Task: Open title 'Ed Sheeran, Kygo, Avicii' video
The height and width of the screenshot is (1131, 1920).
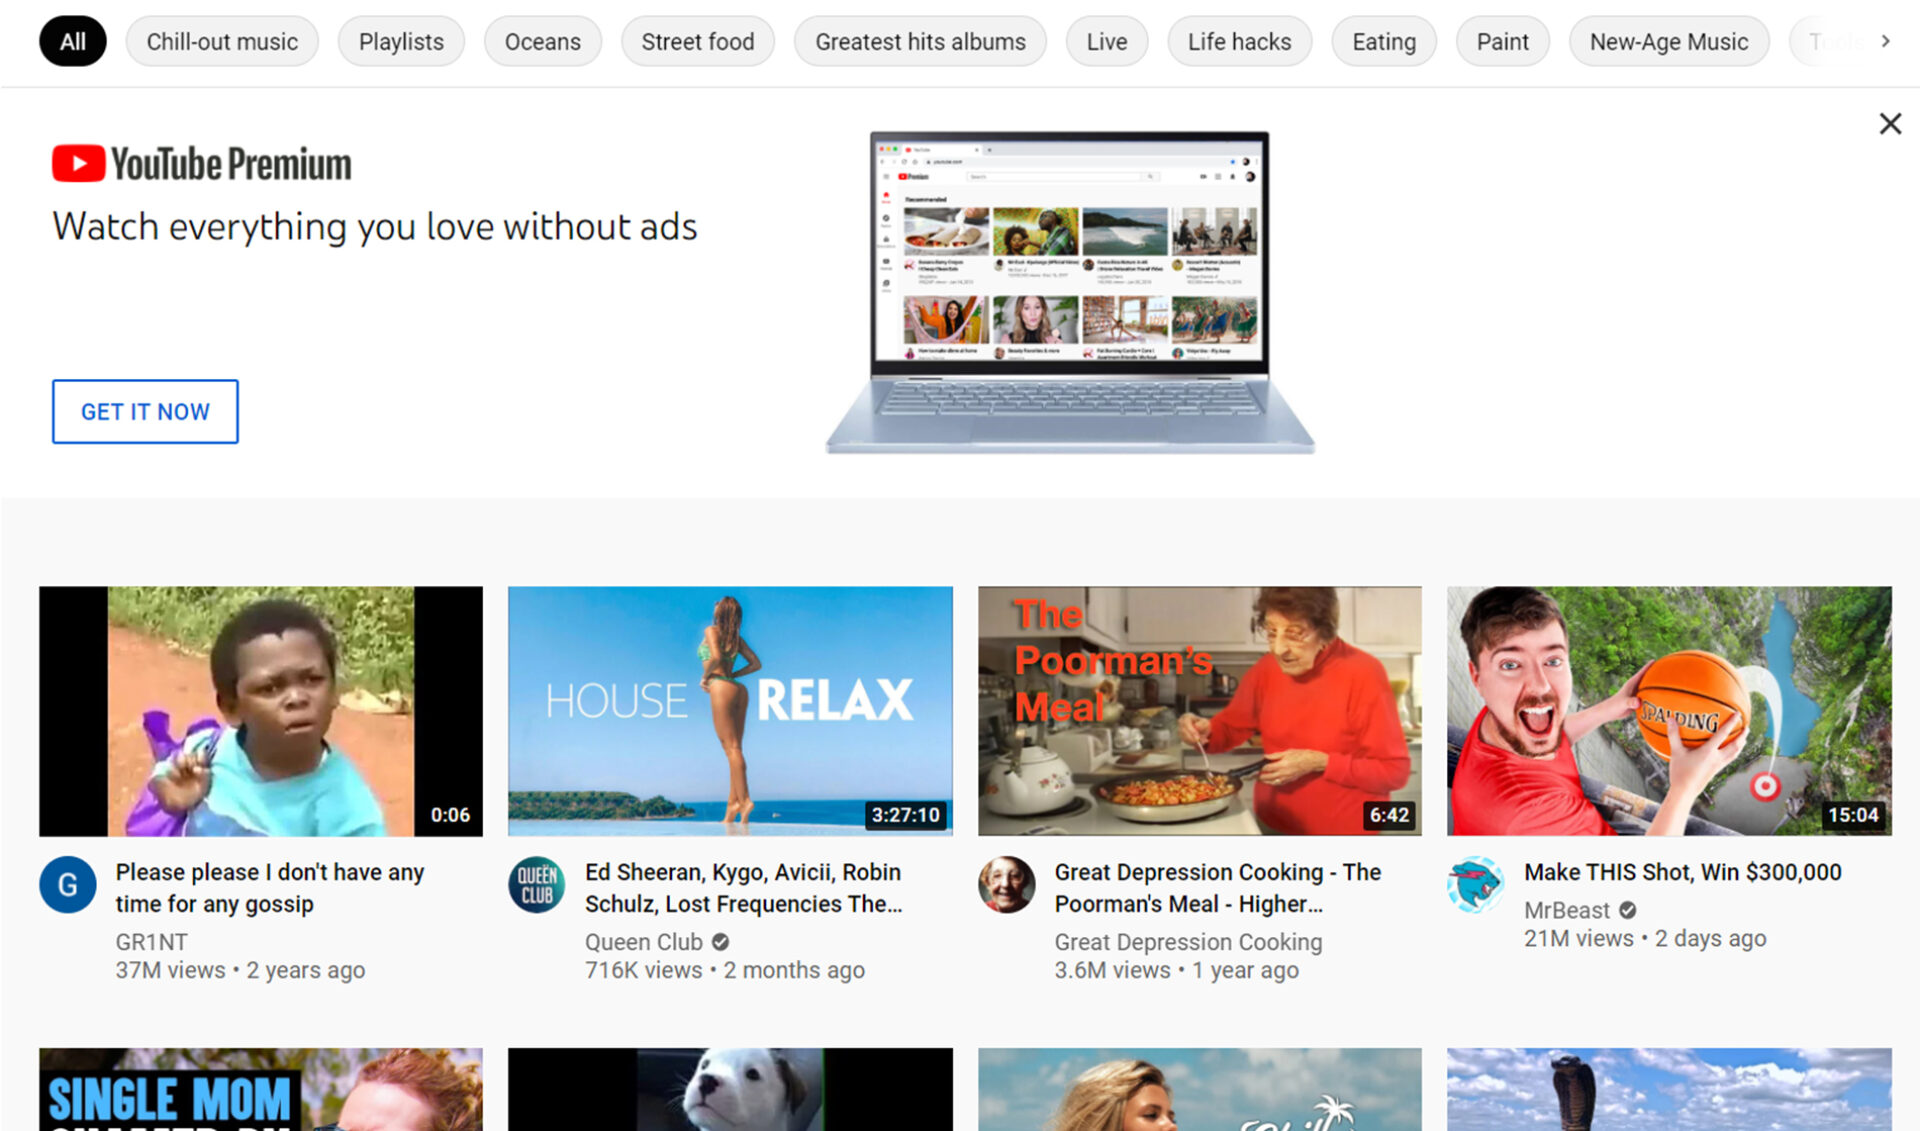Action: [744, 888]
